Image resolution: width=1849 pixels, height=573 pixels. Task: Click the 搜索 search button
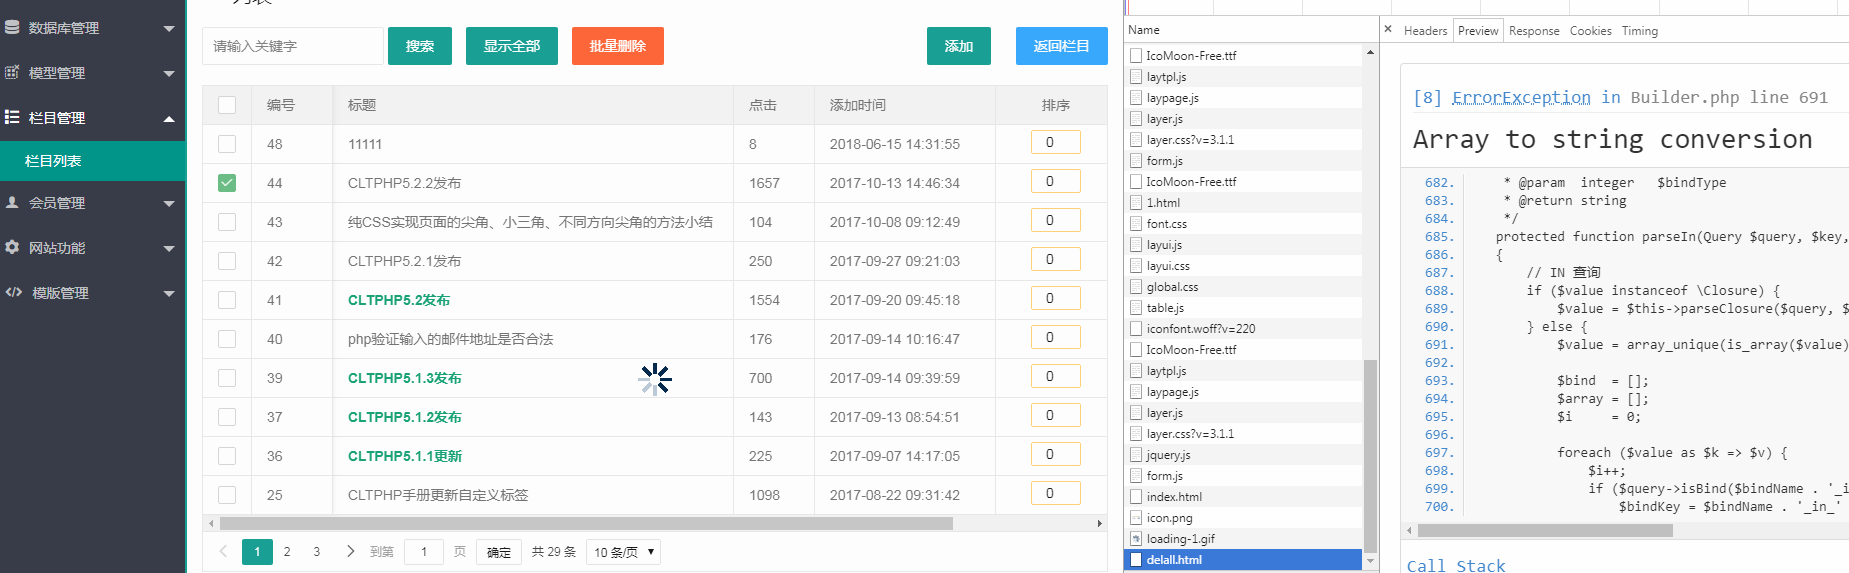tap(420, 46)
